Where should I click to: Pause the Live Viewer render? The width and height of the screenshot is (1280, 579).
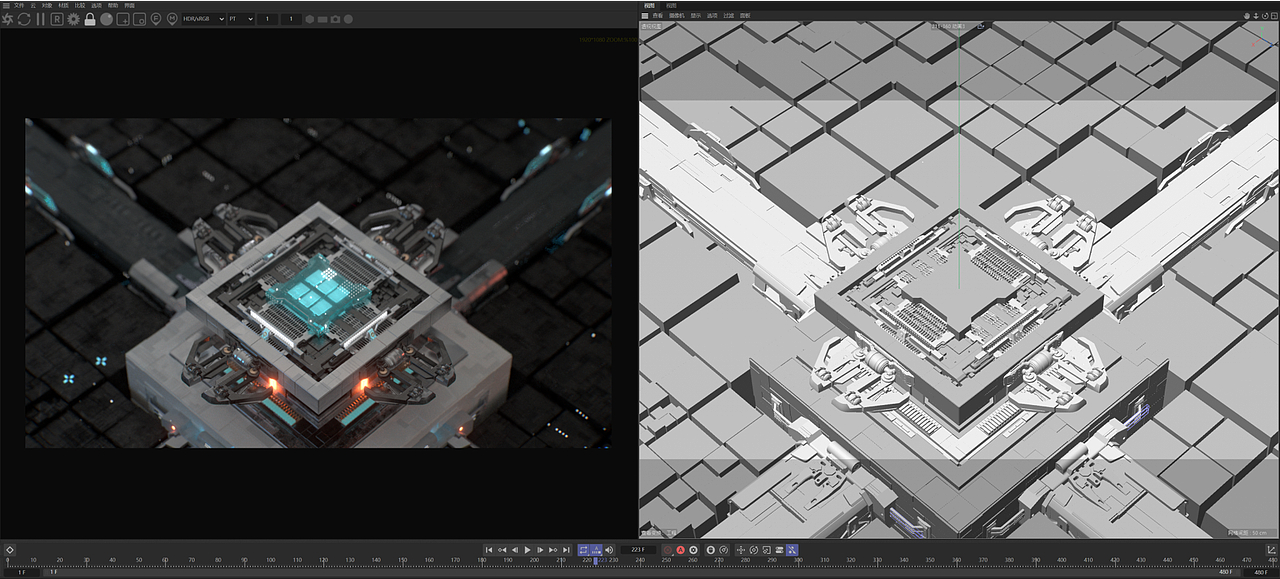coord(40,19)
